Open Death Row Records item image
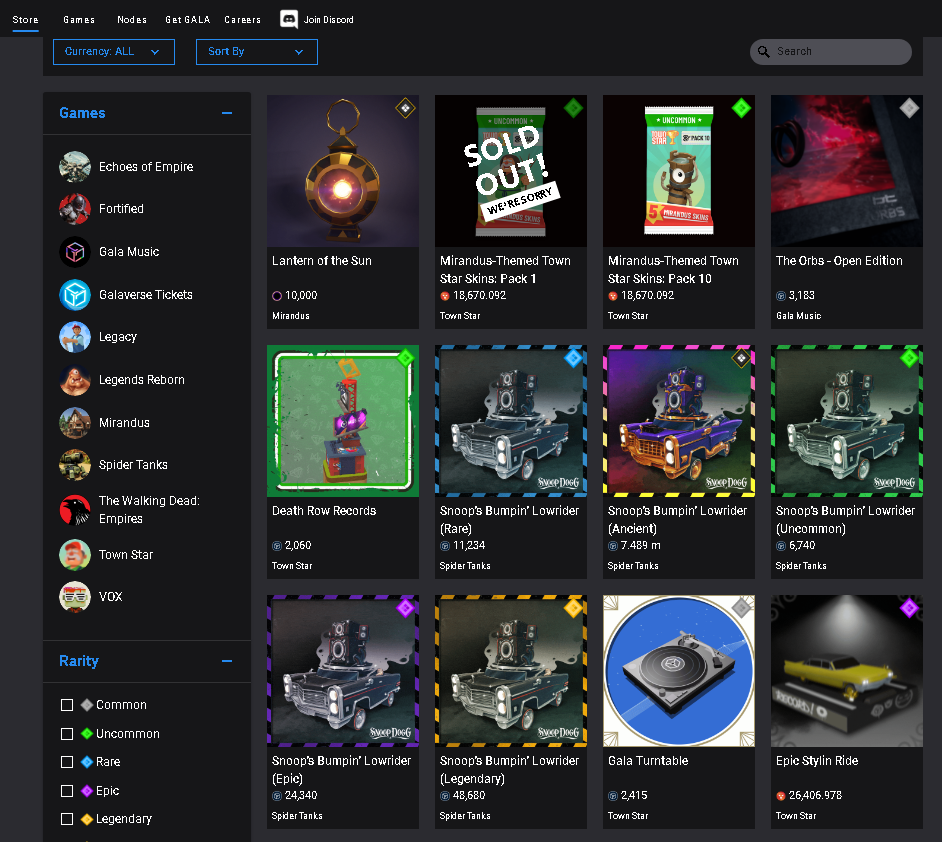942x842 pixels. pos(343,421)
